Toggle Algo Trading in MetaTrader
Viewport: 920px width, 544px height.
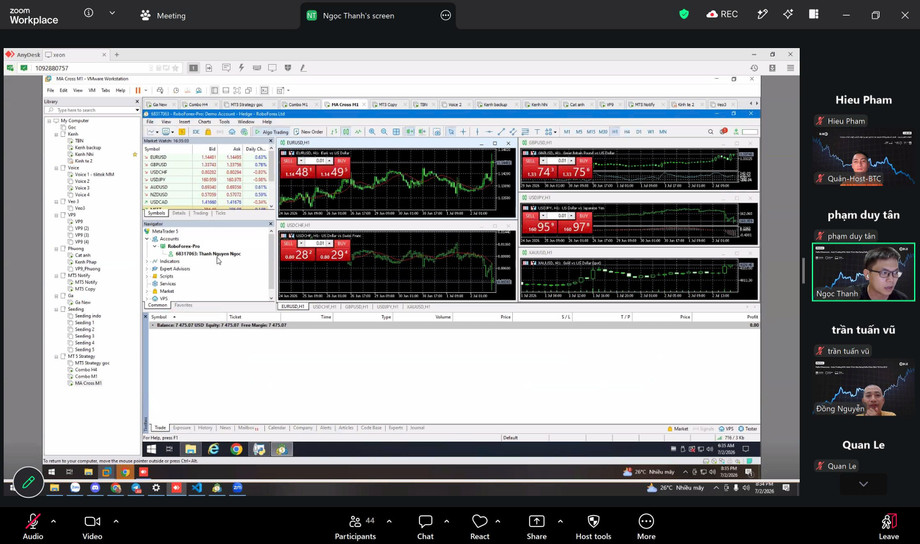[271, 132]
